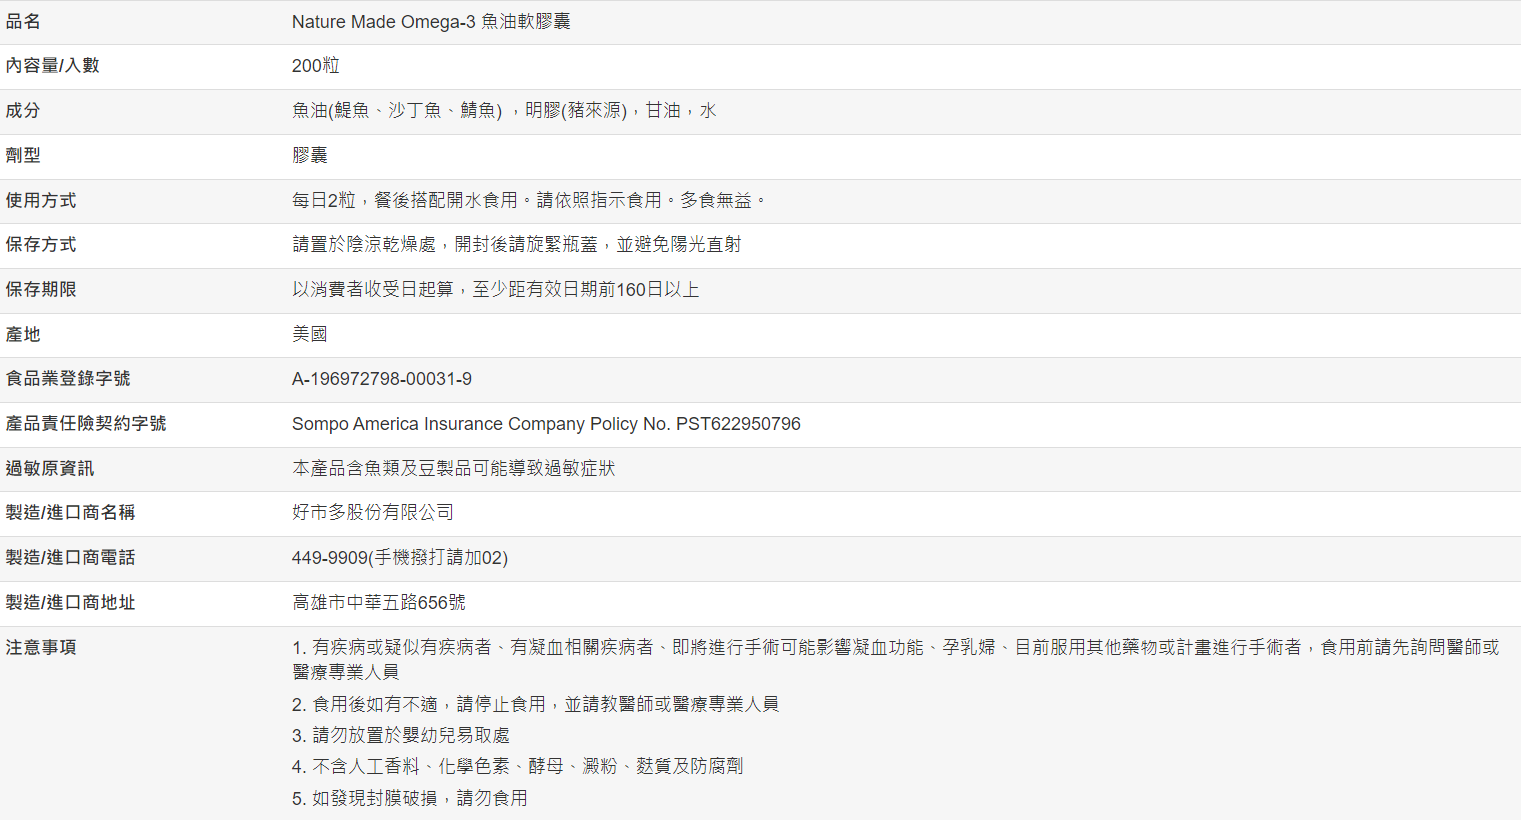The image size is (1524, 820).
Task: Click the '注意事項' row label
Action: click(x=41, y=648)
